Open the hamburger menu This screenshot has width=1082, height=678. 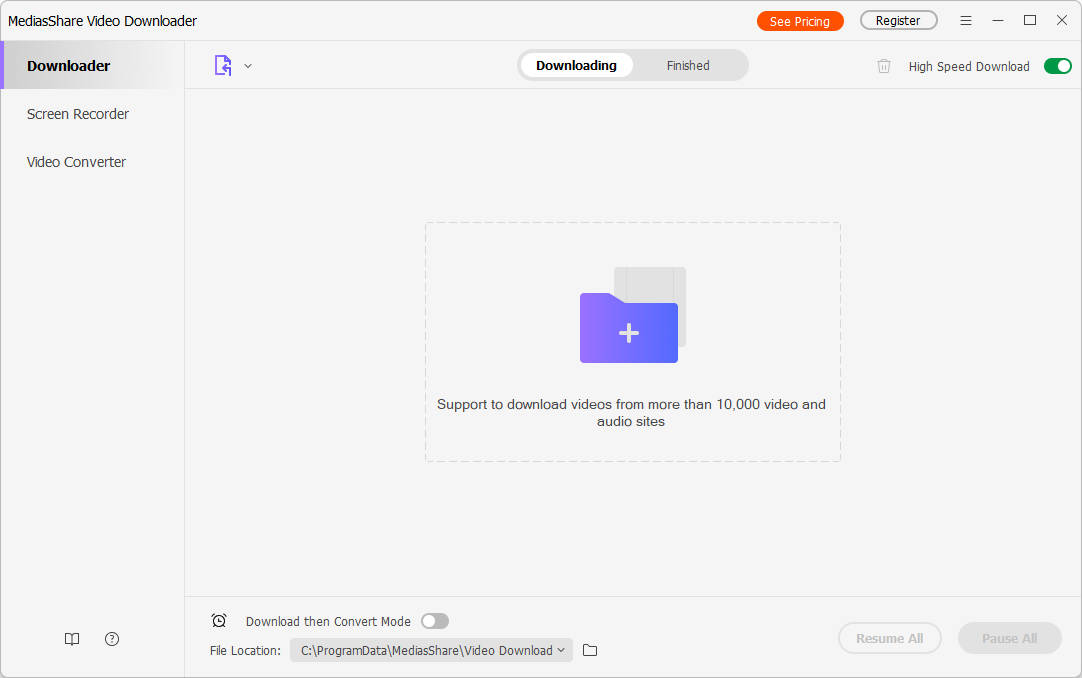(965, 19)
